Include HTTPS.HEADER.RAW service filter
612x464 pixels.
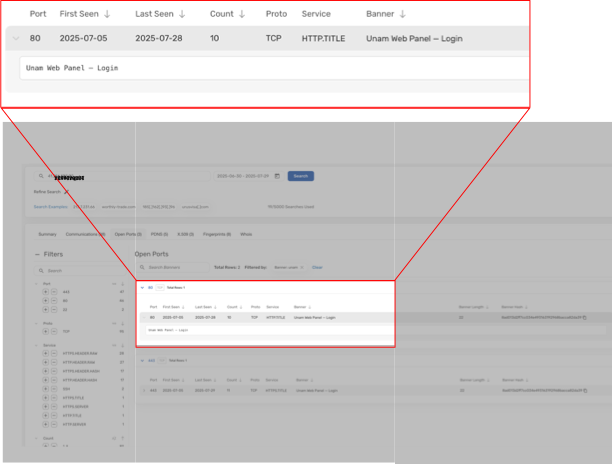click(x=46, y=353)
